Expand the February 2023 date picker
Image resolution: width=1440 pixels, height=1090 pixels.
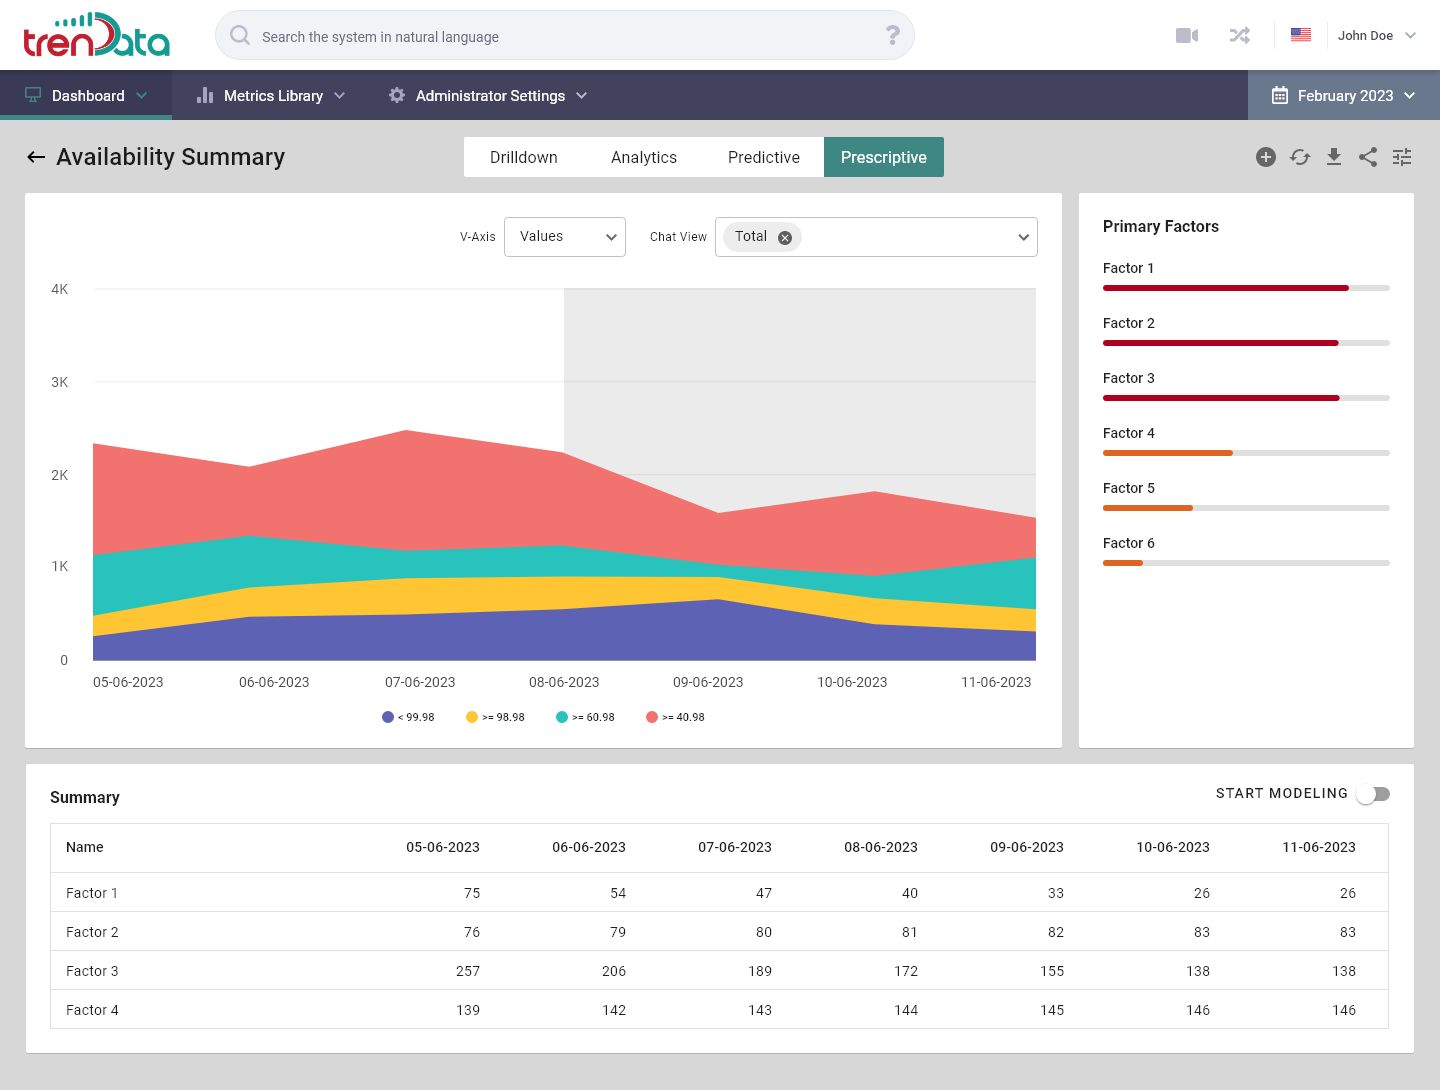click(x=1343, y=96)
